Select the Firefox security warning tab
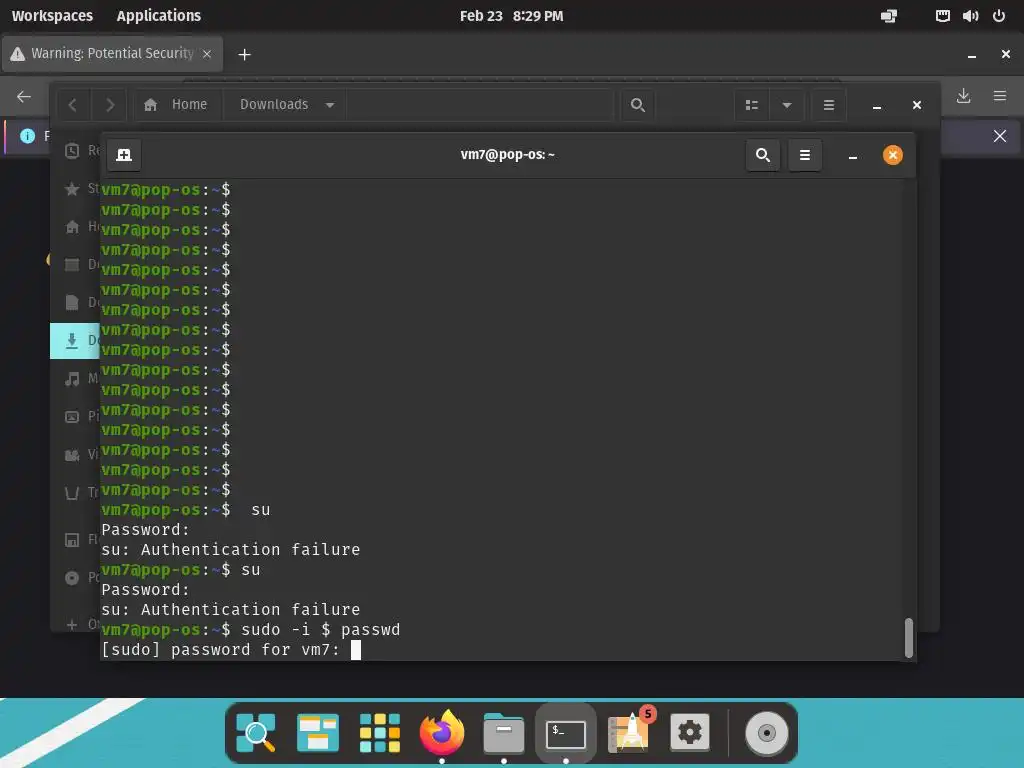This screenshot has height=768, width=1024. click(x=112, y=54)
